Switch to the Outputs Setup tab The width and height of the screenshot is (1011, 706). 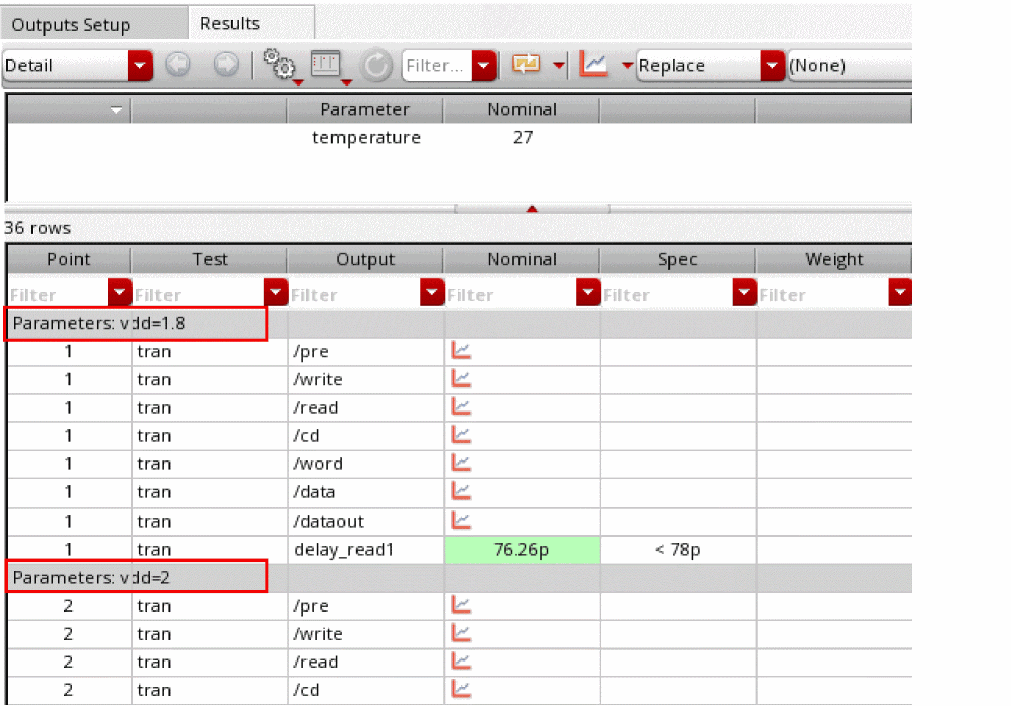(x=71, y=25)
